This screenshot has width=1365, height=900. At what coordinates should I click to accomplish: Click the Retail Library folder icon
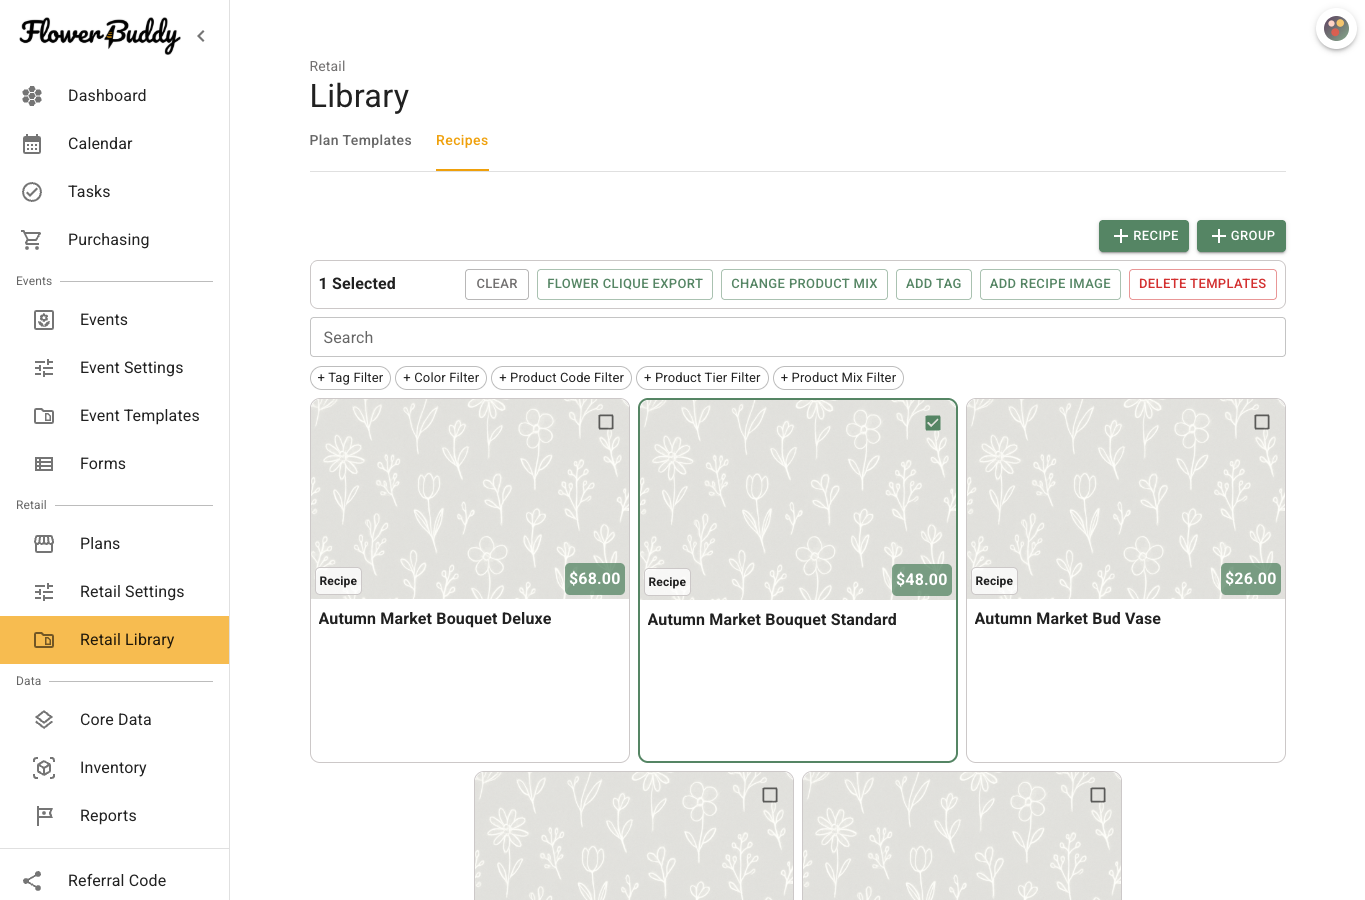point(44,640)
